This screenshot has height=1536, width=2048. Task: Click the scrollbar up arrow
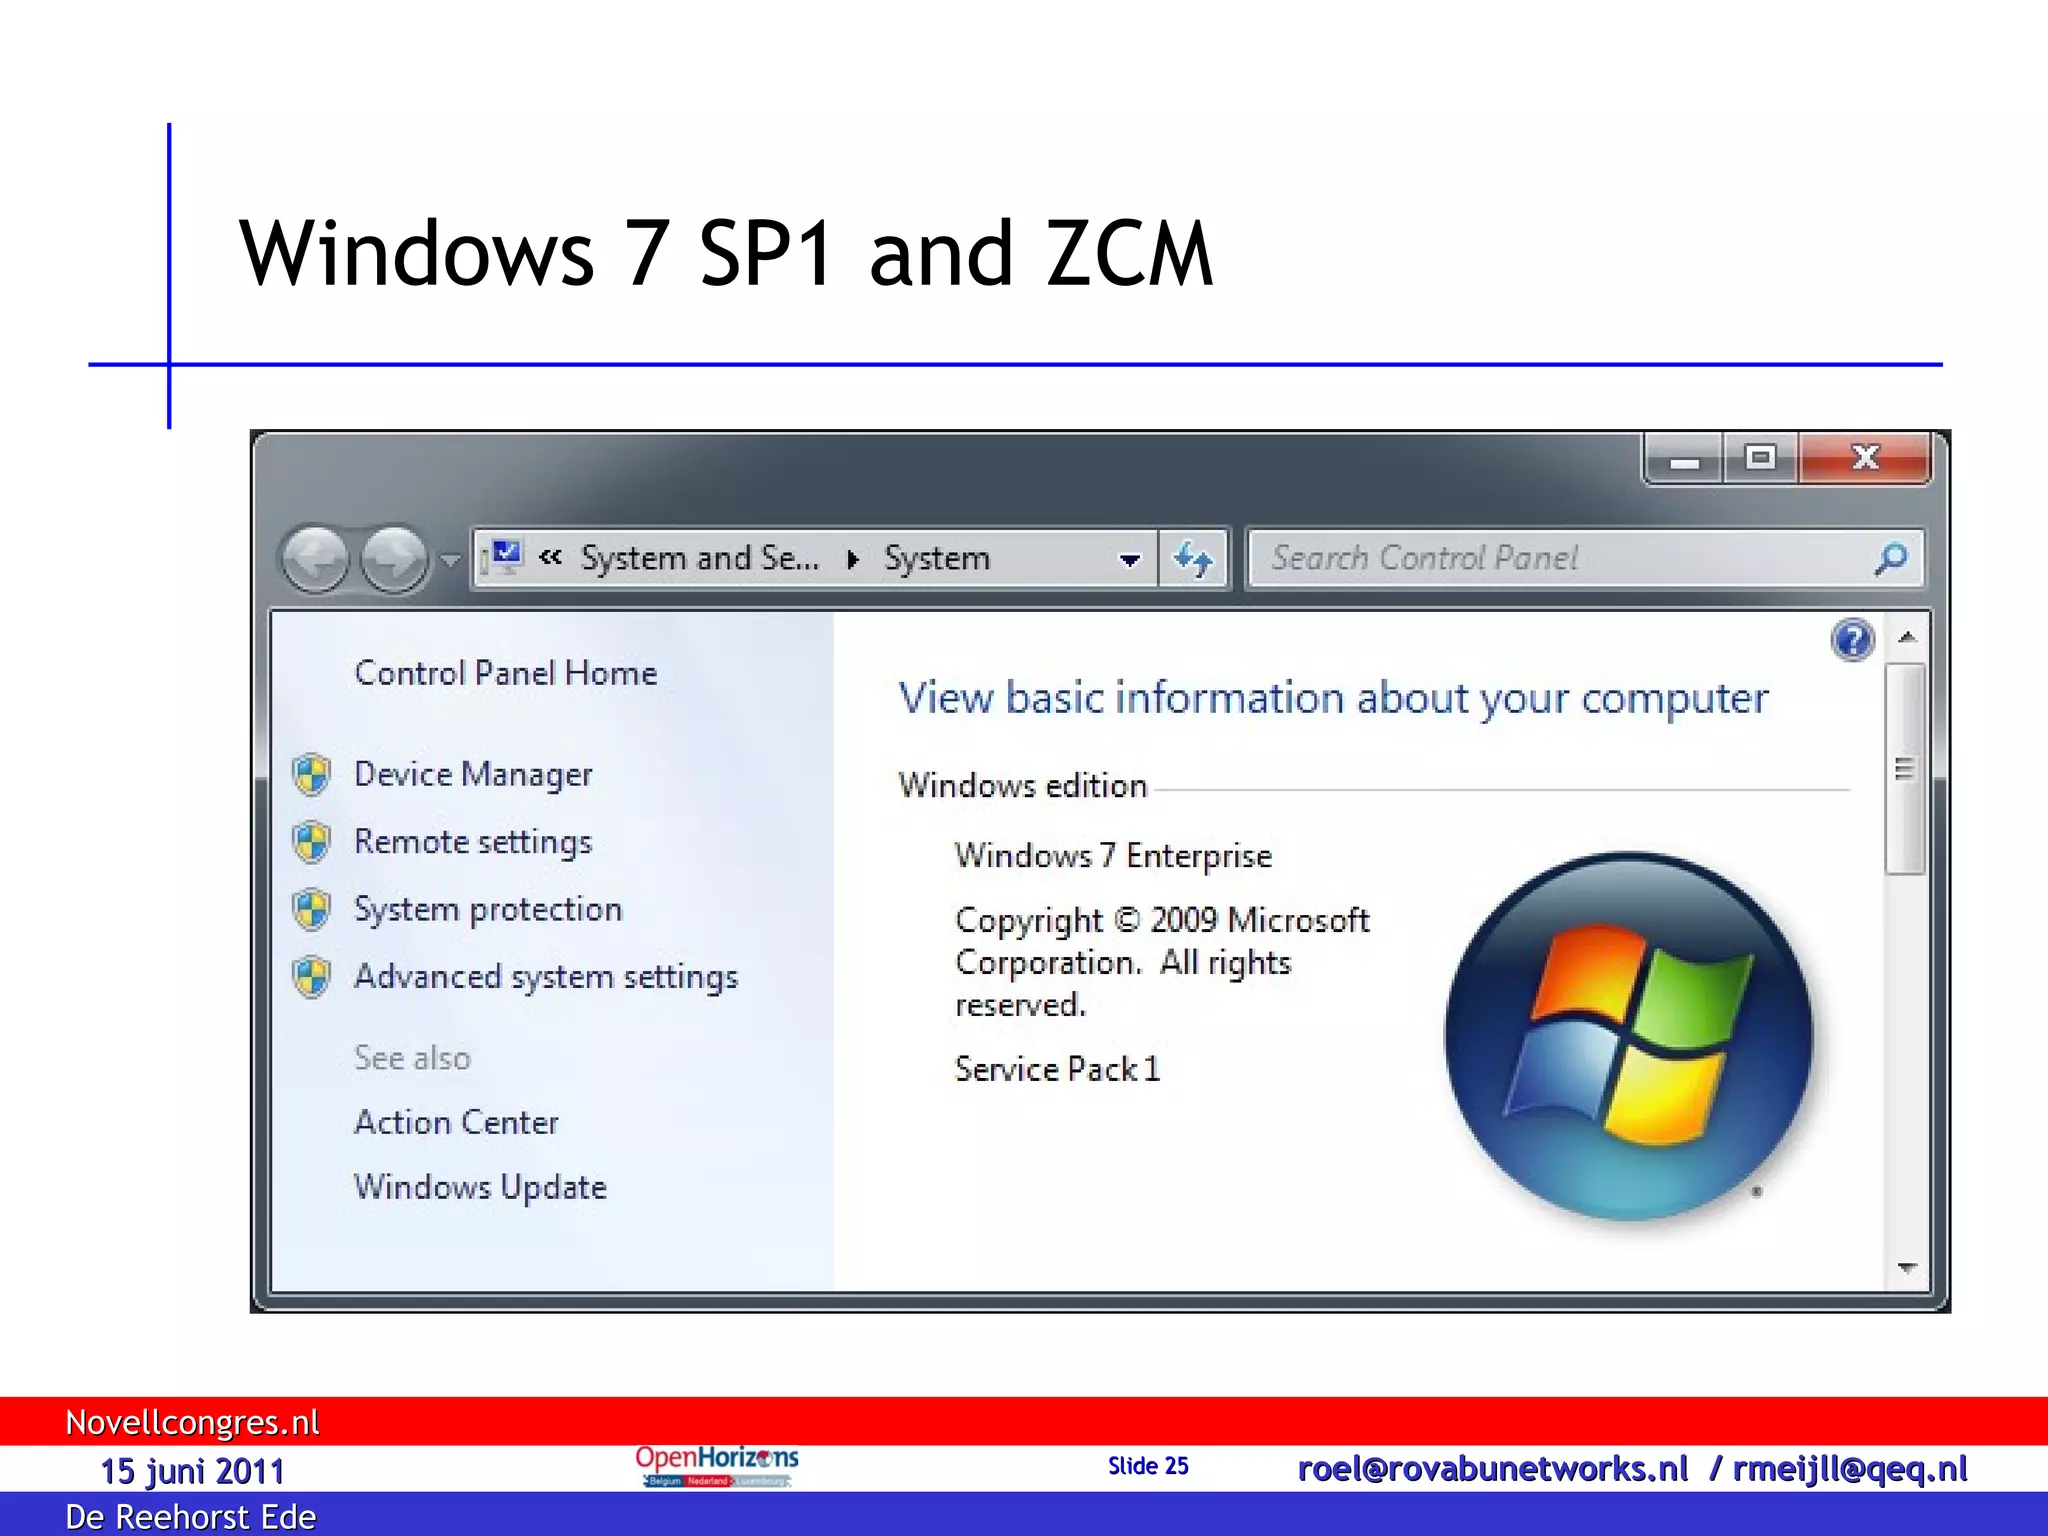coord(1907,637)
